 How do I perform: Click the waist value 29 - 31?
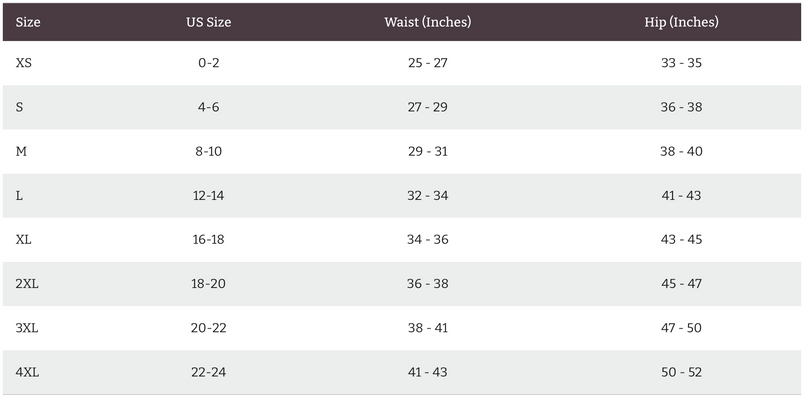pos(428,151)
